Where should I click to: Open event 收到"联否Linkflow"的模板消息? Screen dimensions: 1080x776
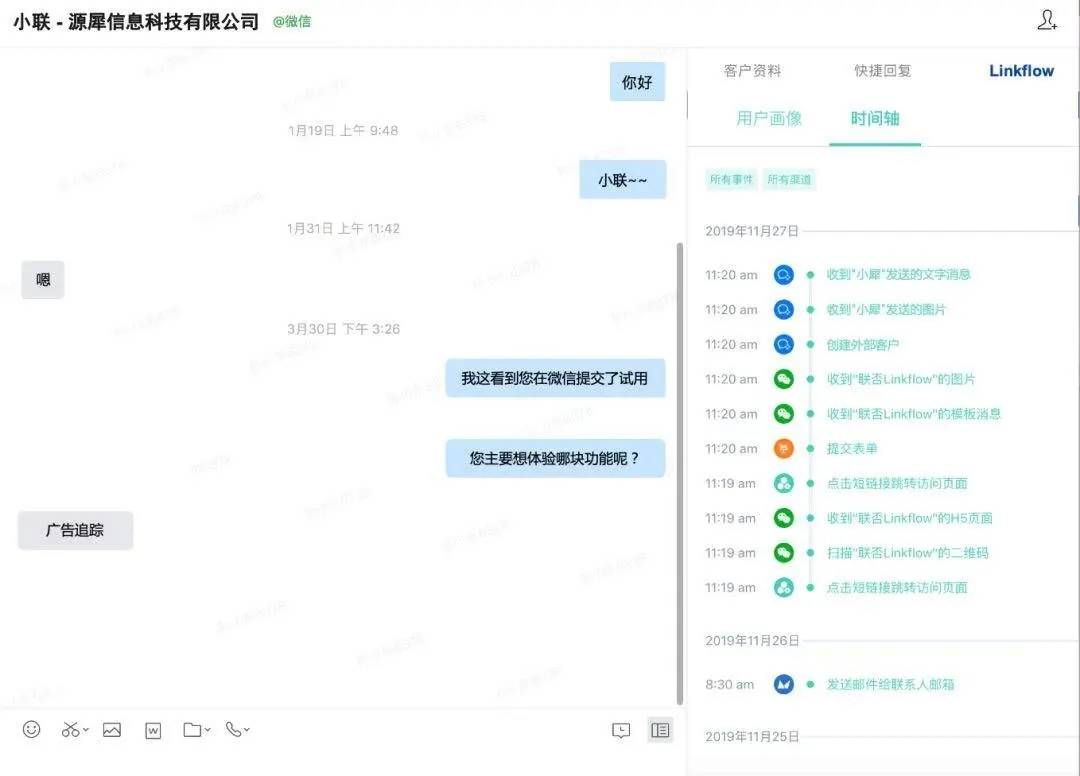tap(913, 414)
